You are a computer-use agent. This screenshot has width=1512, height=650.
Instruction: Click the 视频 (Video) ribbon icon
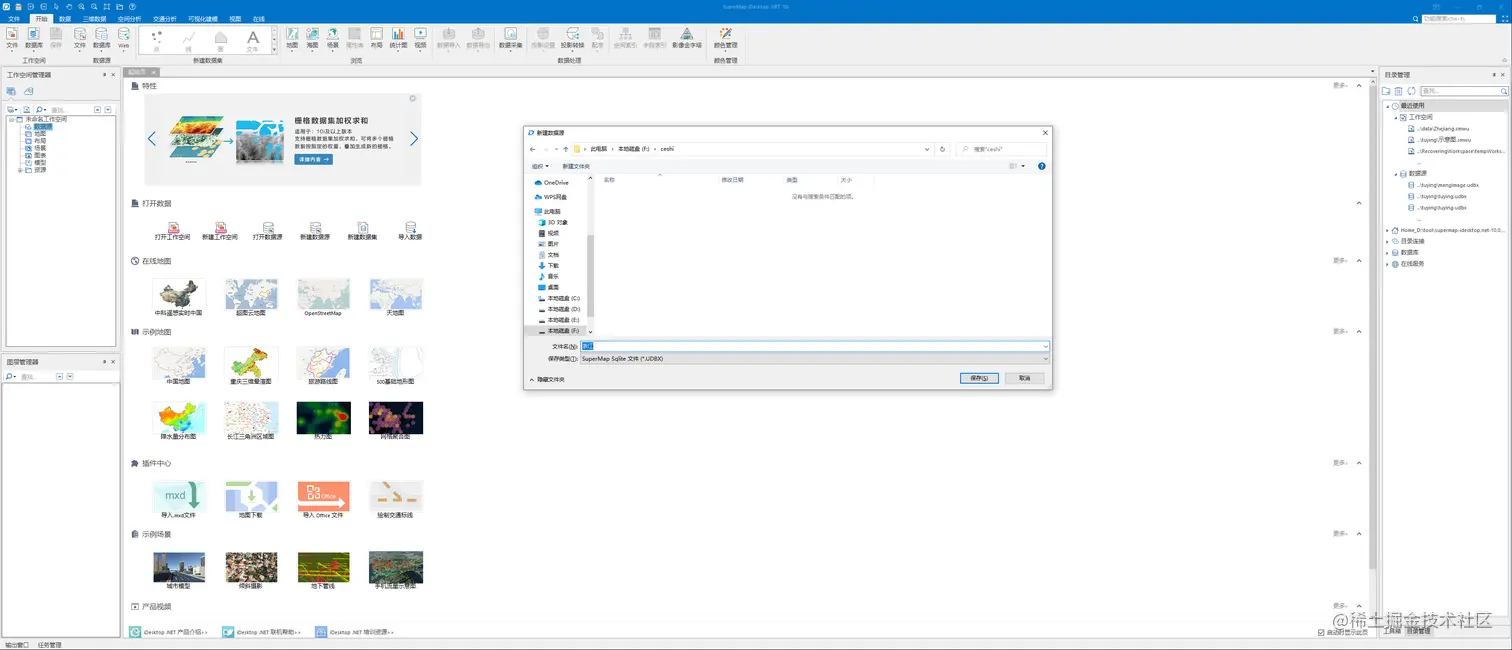(x=420, y=37)
